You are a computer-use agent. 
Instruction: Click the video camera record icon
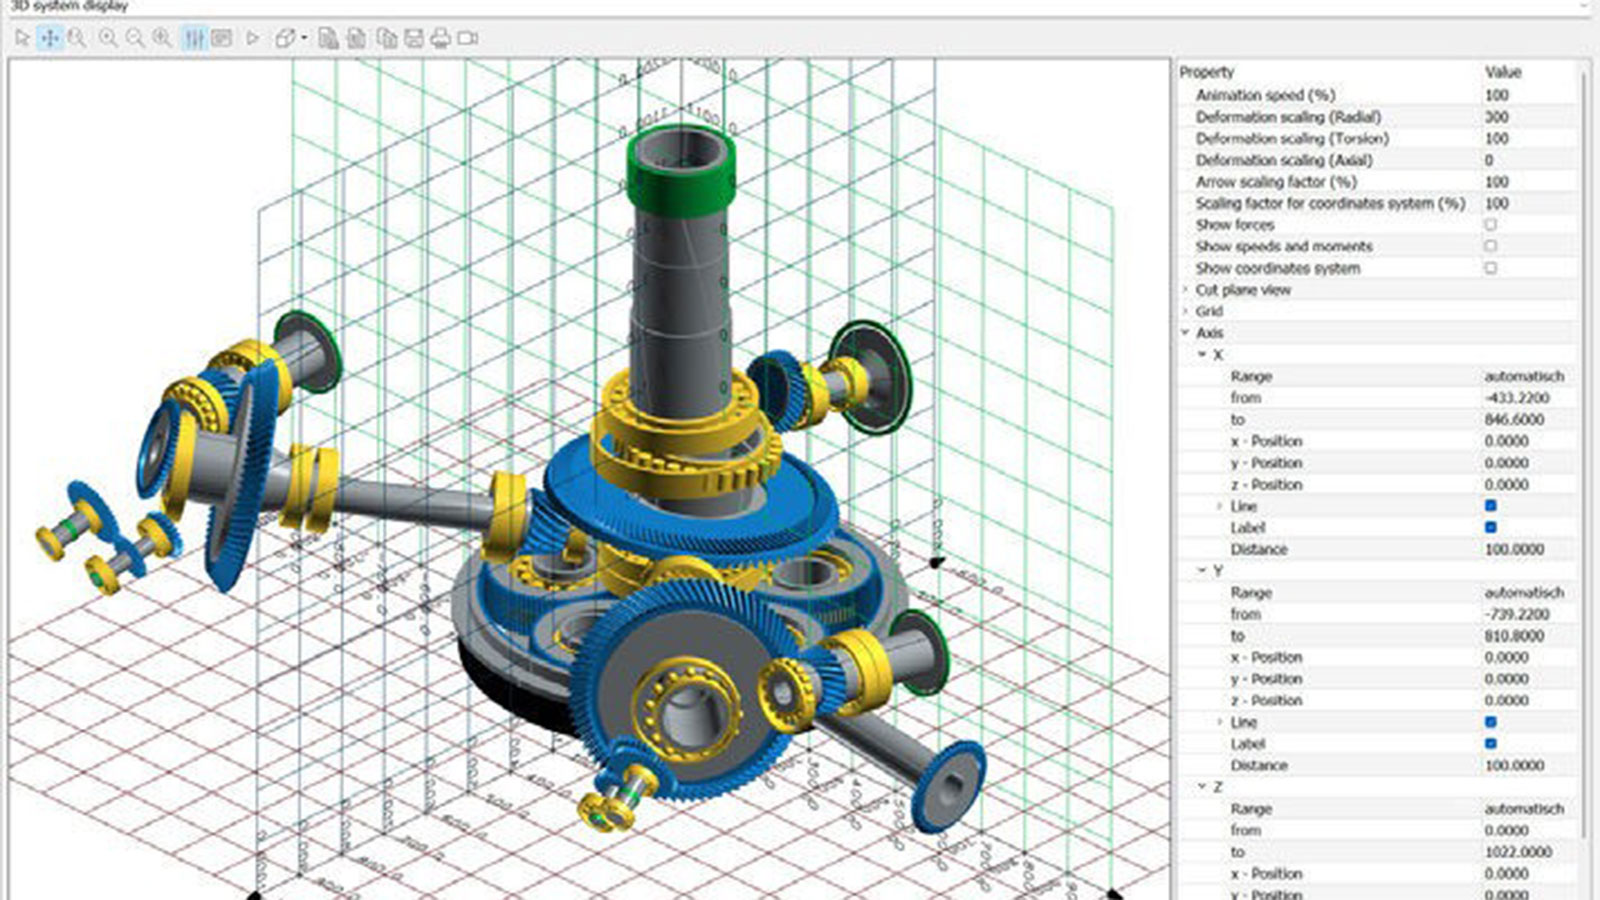click(467, 38)
